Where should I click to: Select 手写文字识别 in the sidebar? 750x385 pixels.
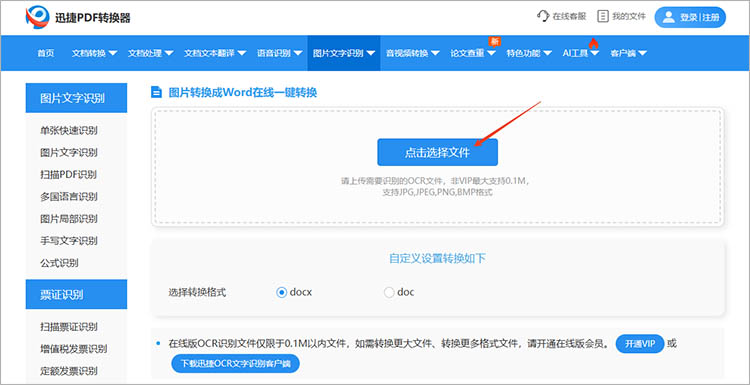69,241
